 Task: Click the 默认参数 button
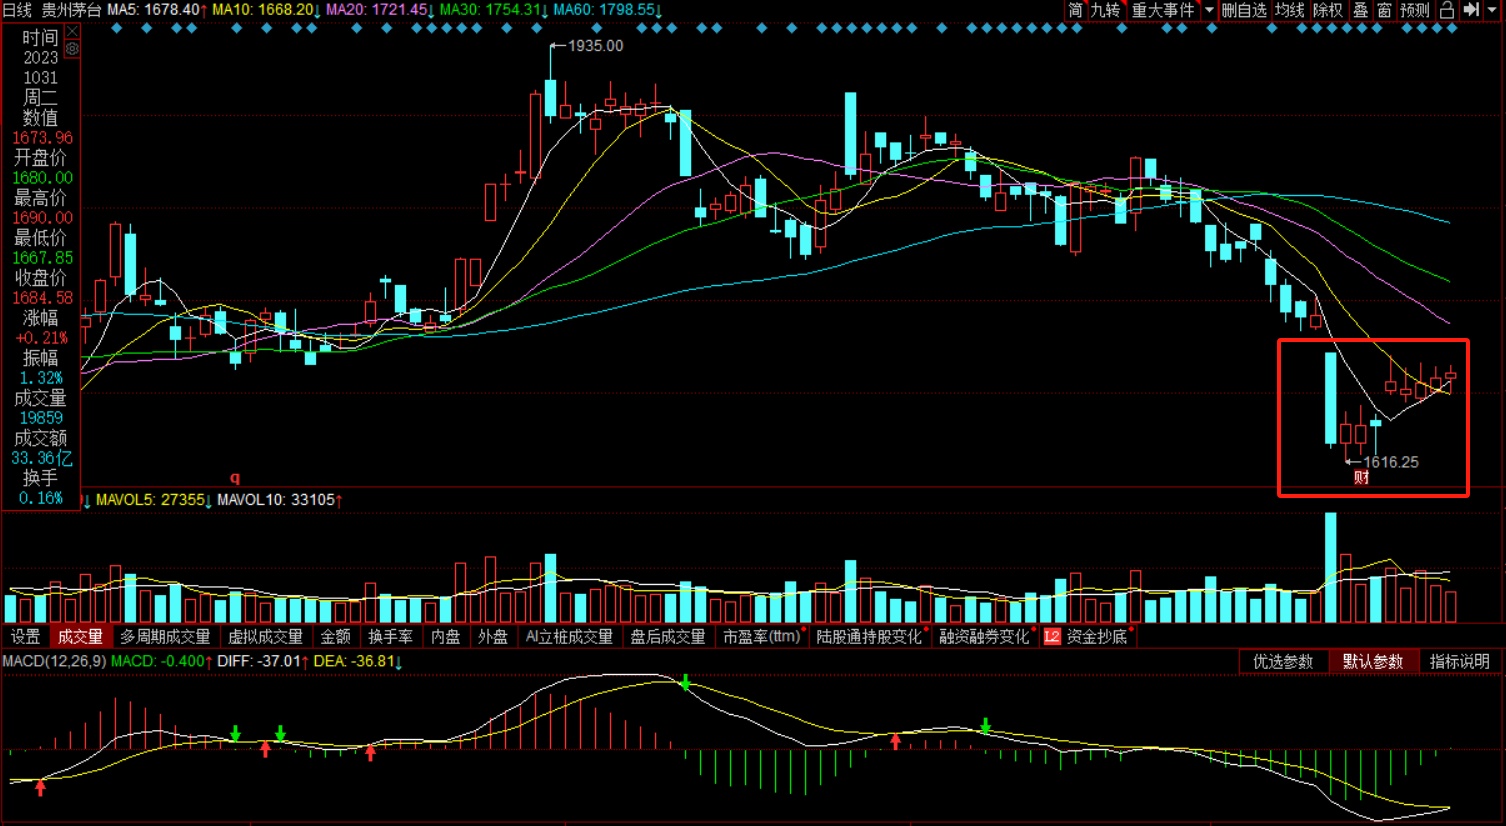pyautogui.click(x=1373, y=662)
